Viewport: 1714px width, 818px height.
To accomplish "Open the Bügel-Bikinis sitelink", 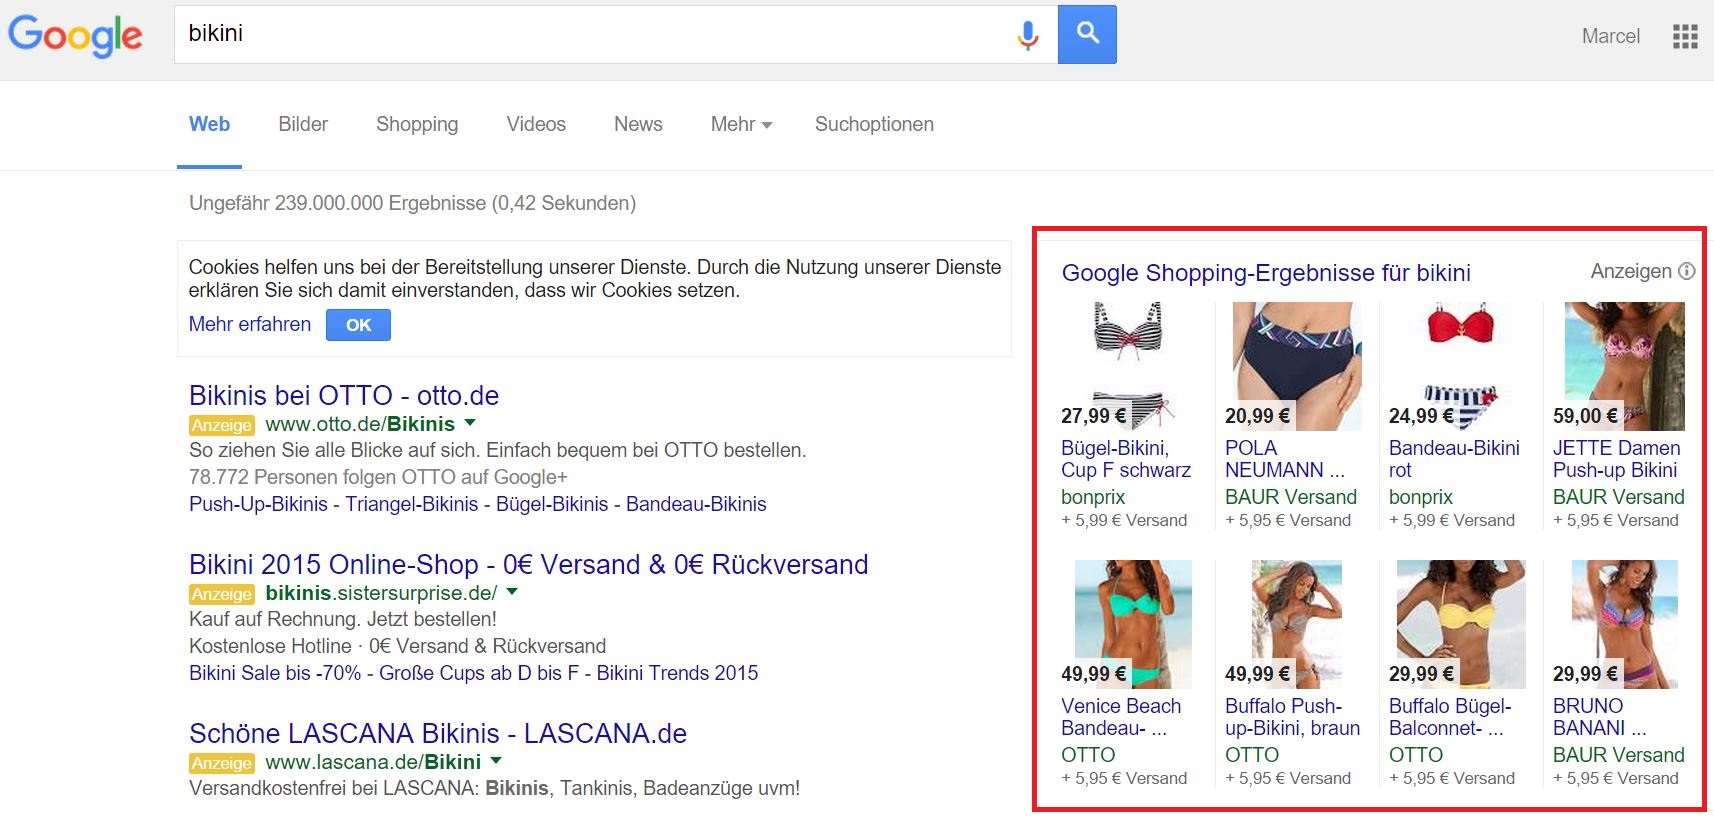I will pyautogui.click(x=552, y=504).
